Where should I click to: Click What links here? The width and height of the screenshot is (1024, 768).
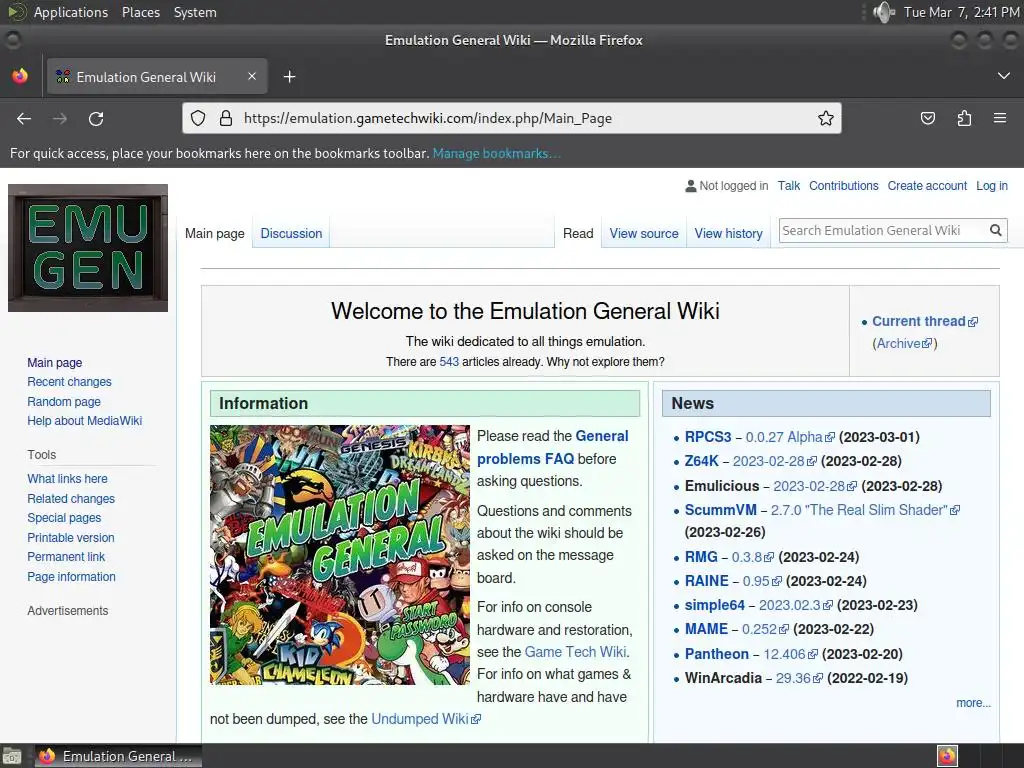[x=67, y=479]
